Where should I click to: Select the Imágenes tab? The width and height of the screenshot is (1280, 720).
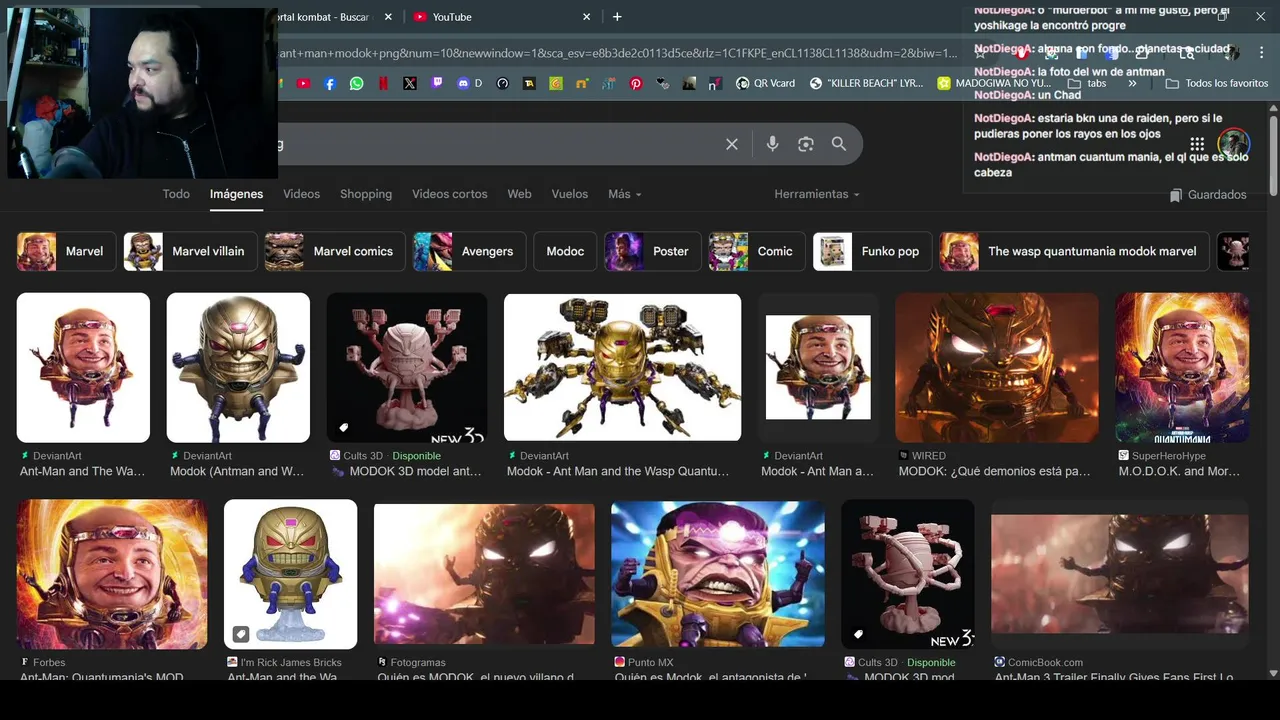point(236,194)
